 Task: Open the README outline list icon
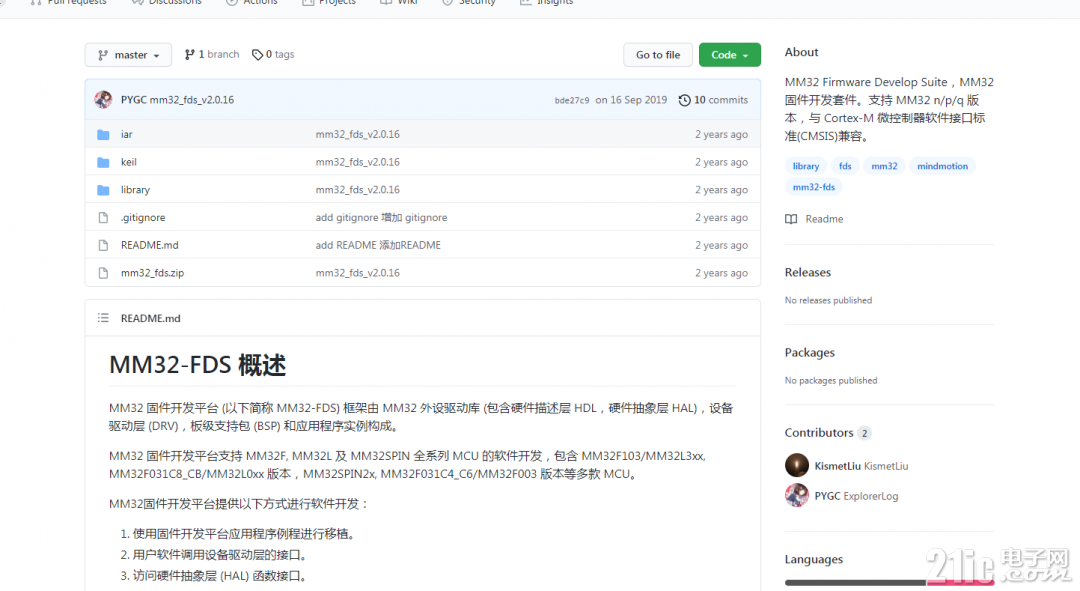pyautogui.click(x=103, y=318)
